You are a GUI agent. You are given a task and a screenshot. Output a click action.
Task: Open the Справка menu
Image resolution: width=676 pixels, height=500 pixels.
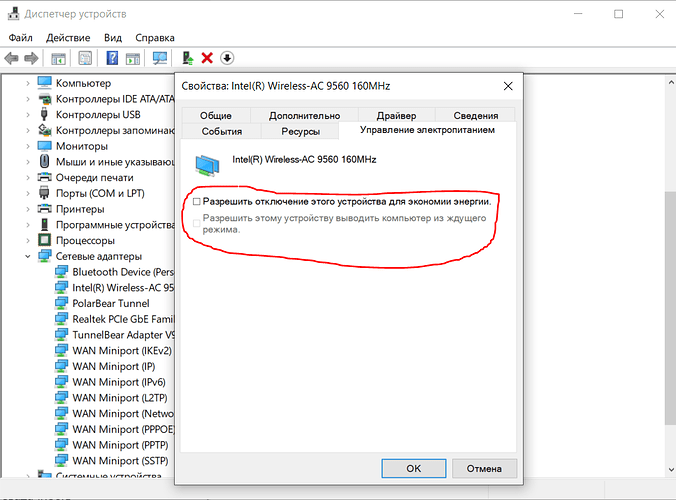coord(155,38)
